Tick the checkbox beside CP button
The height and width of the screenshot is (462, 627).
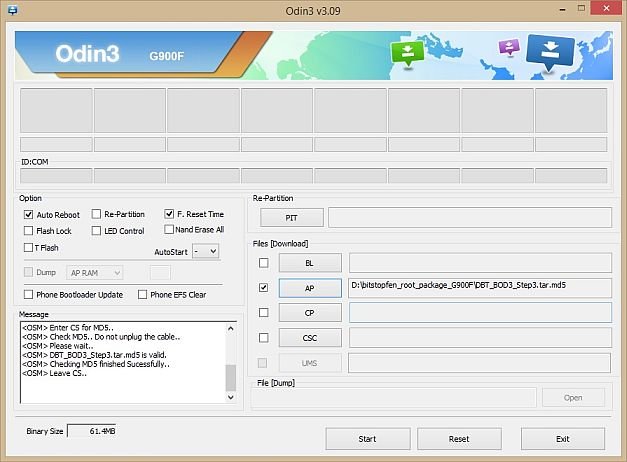(x=264, y=312)
